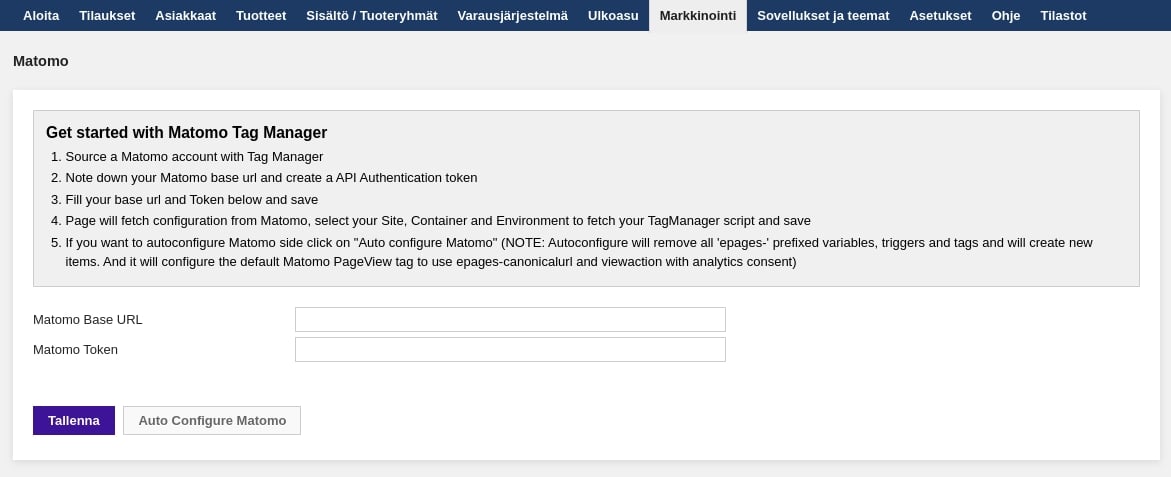Image resolution: width=1171 pixels, height=477 pixels.
Task: Open the Ohje help menu
Action: (x=1006, y=15)
